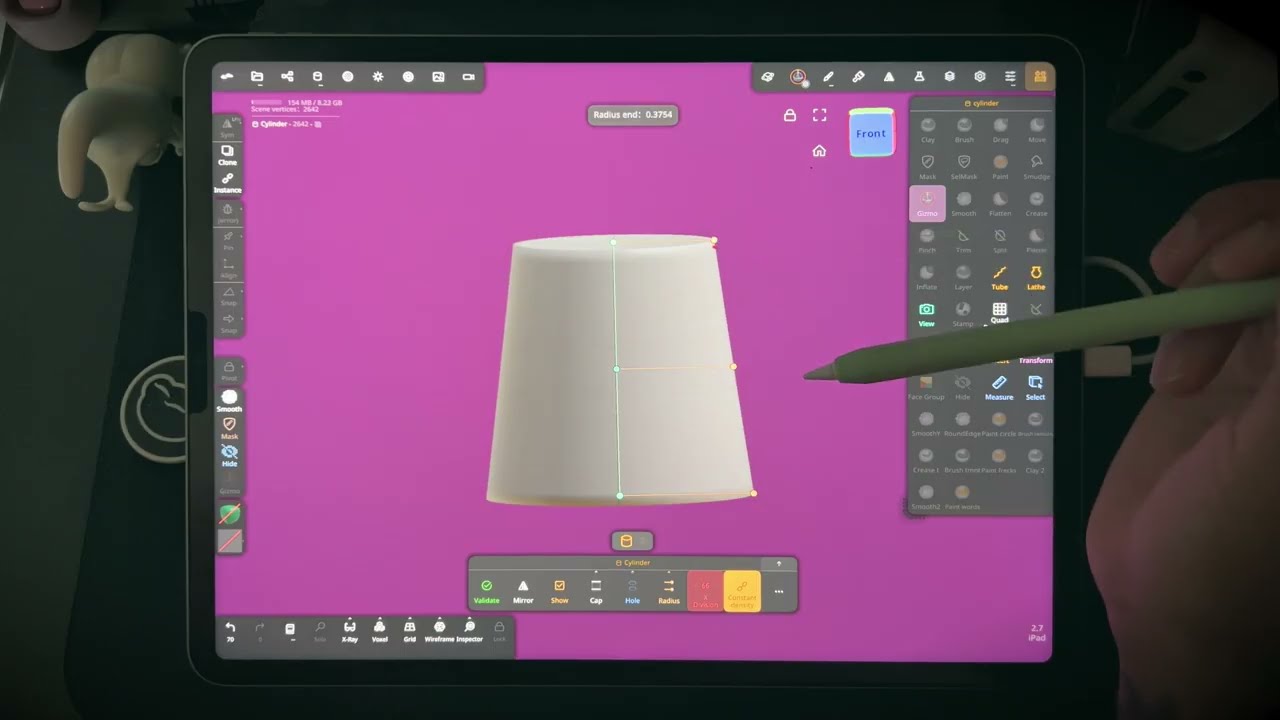Viewport: 1280px width, 720px height.
Task: Toggle the Sym symmetry button
Action: click(228, 127)
